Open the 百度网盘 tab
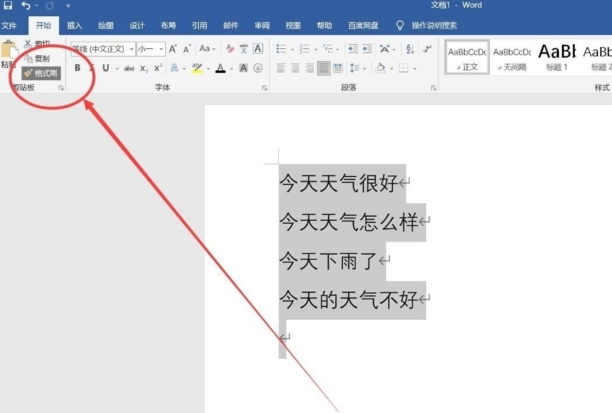Image resolution: width=612 pixels, height=413 pixels. pos(363,26)
